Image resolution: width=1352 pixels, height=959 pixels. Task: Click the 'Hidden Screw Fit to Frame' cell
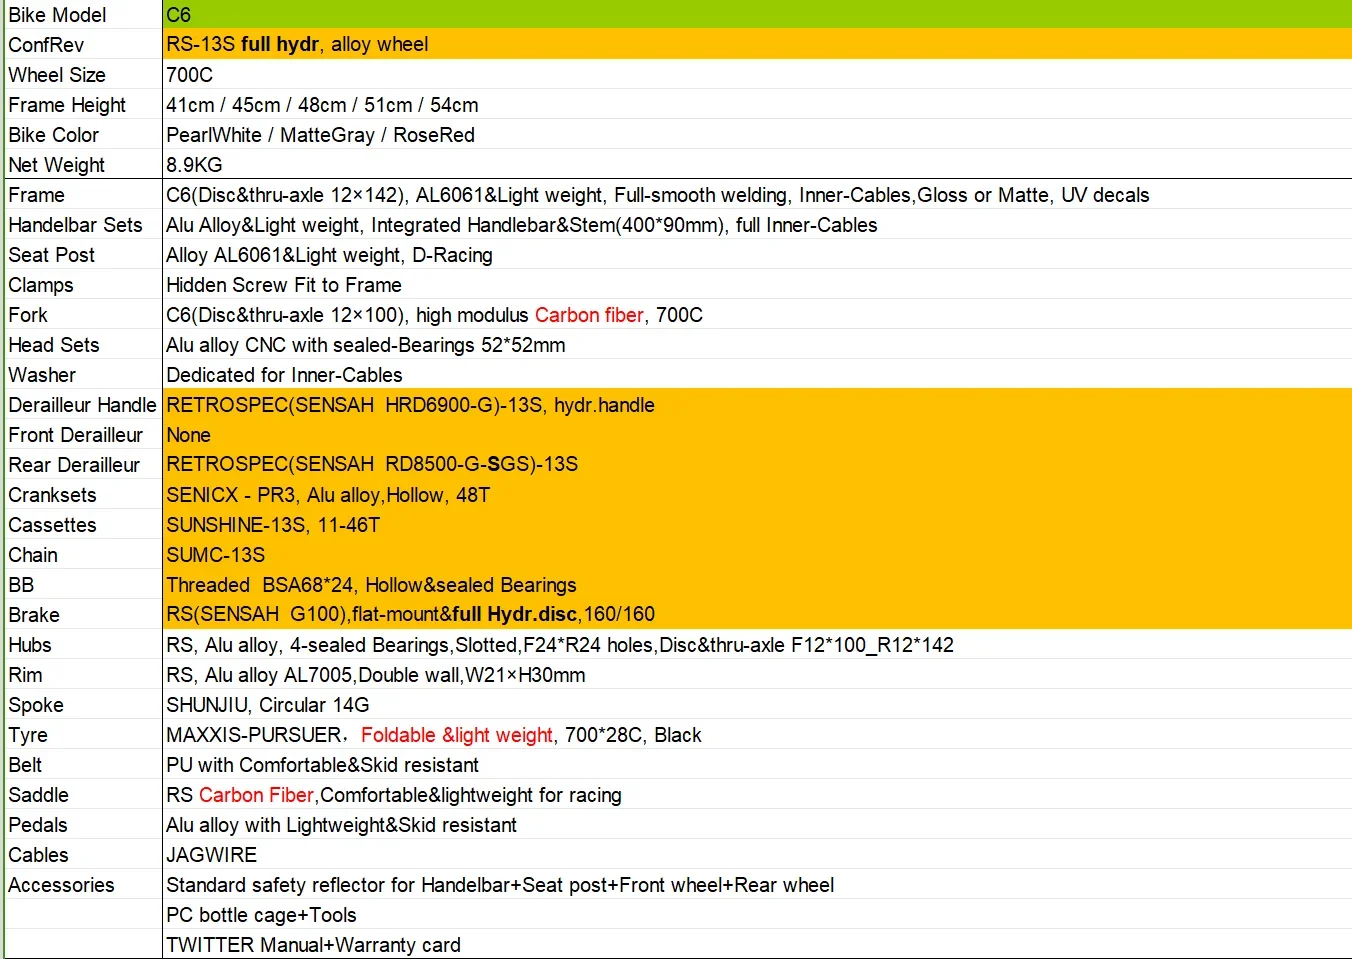click(757, 284)
